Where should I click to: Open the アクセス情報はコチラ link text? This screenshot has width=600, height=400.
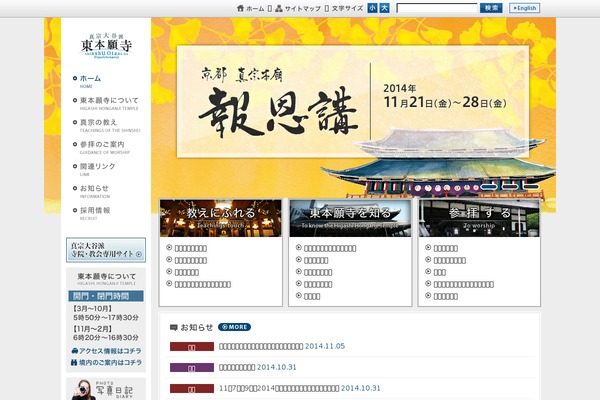pyautogui.click(x=110, y=351)
